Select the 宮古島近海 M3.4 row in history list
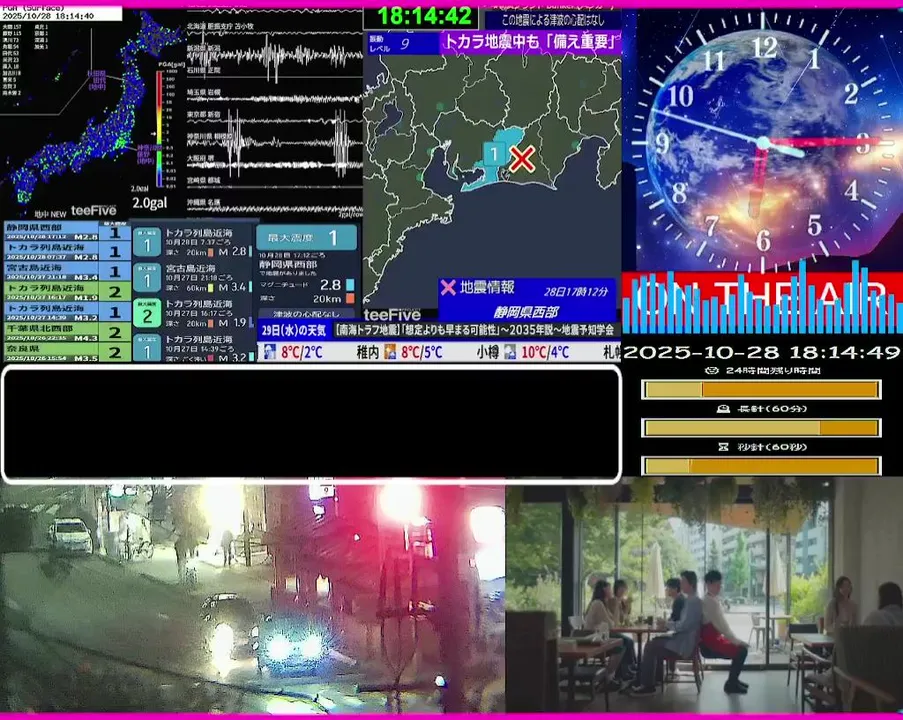Viewport: 903px width, 720px height. click(67, 271)
